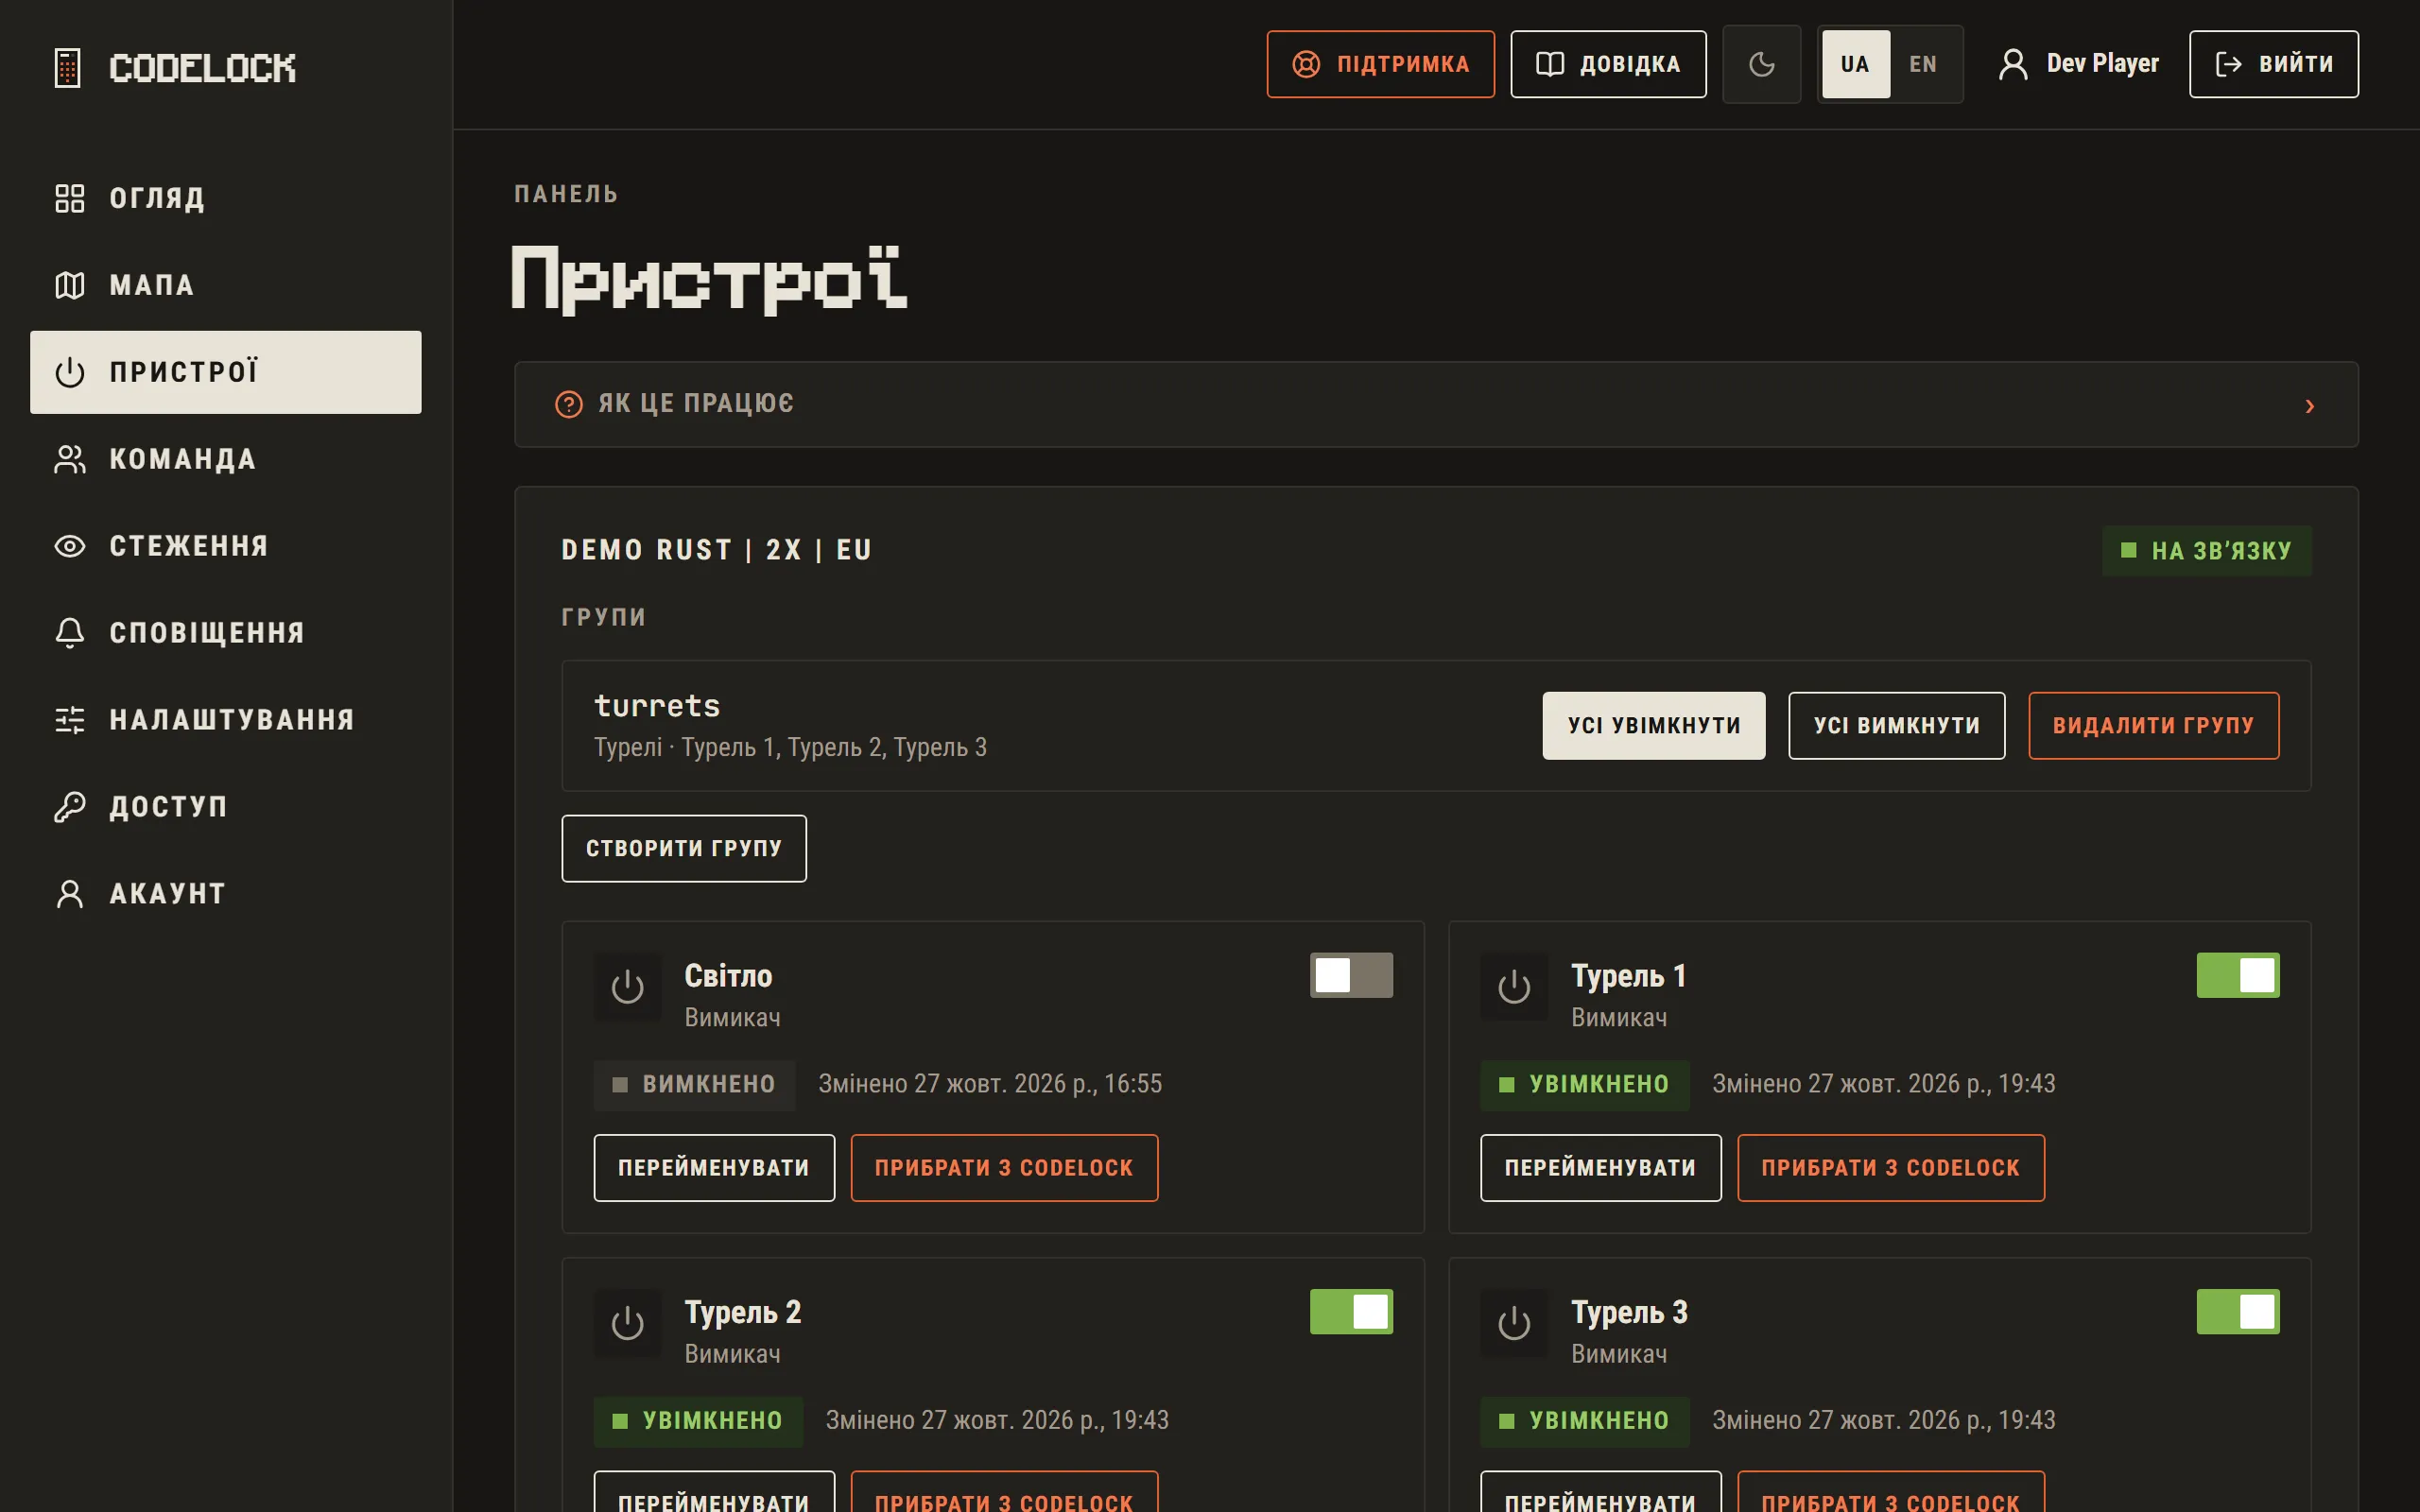Click the moon dark-mode theme icon
The height and width of the screenshot is (1512, 2420).
click(1761, 64)
